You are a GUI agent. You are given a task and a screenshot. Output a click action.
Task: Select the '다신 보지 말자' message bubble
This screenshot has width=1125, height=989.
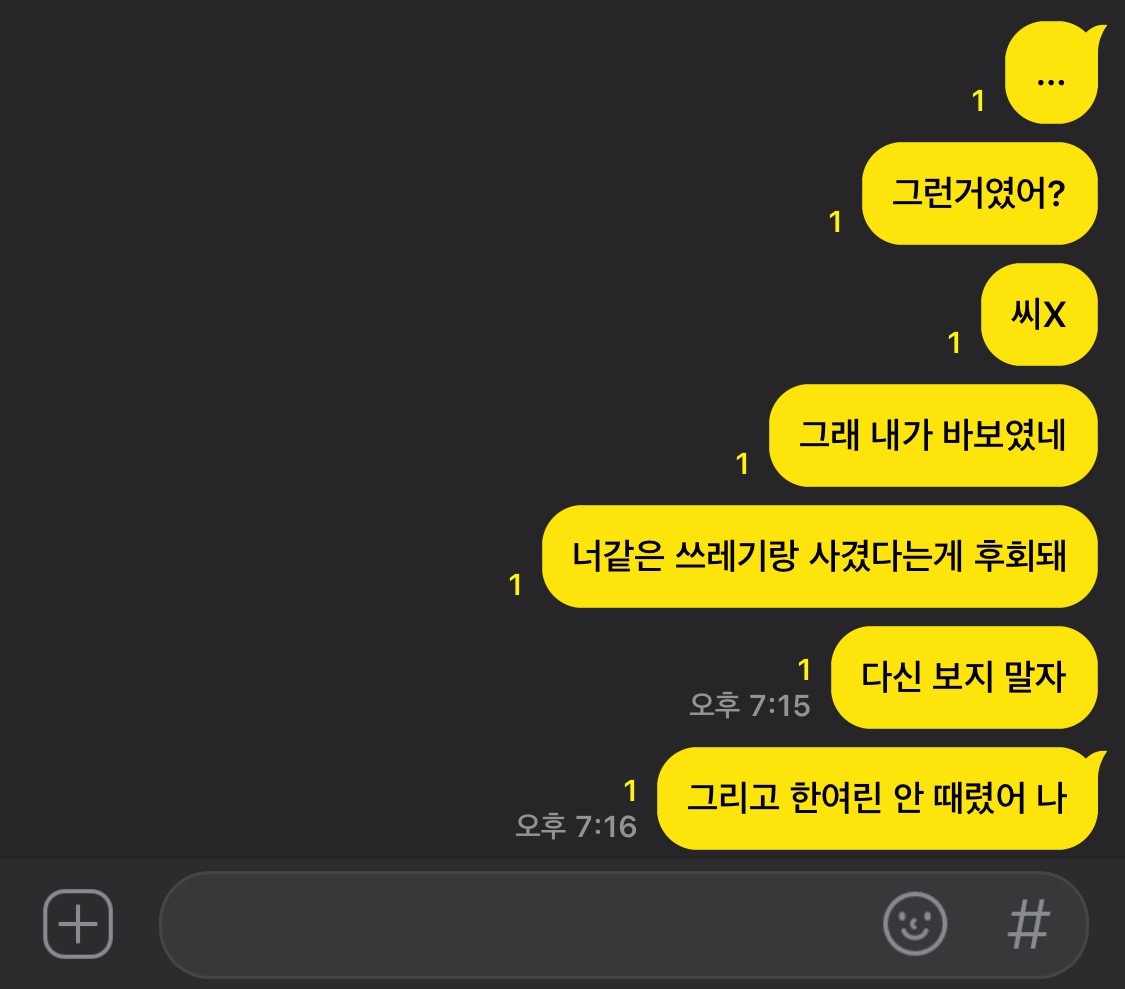click(x=964, y=678)
